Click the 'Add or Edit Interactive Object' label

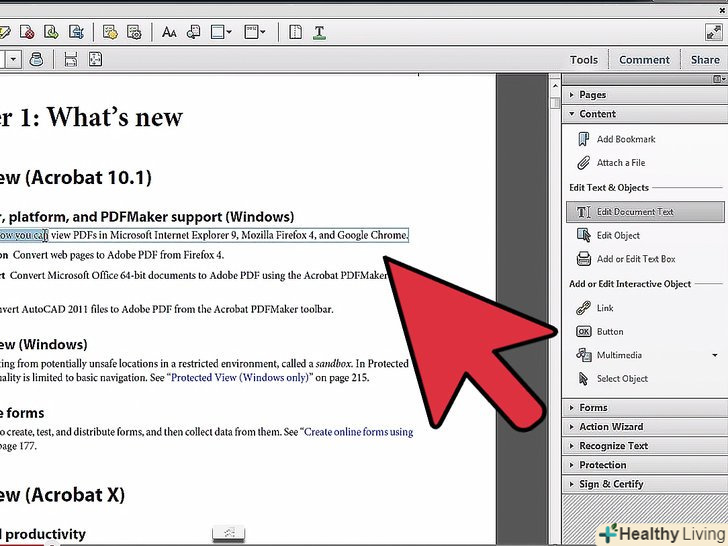tap(630, 284)
